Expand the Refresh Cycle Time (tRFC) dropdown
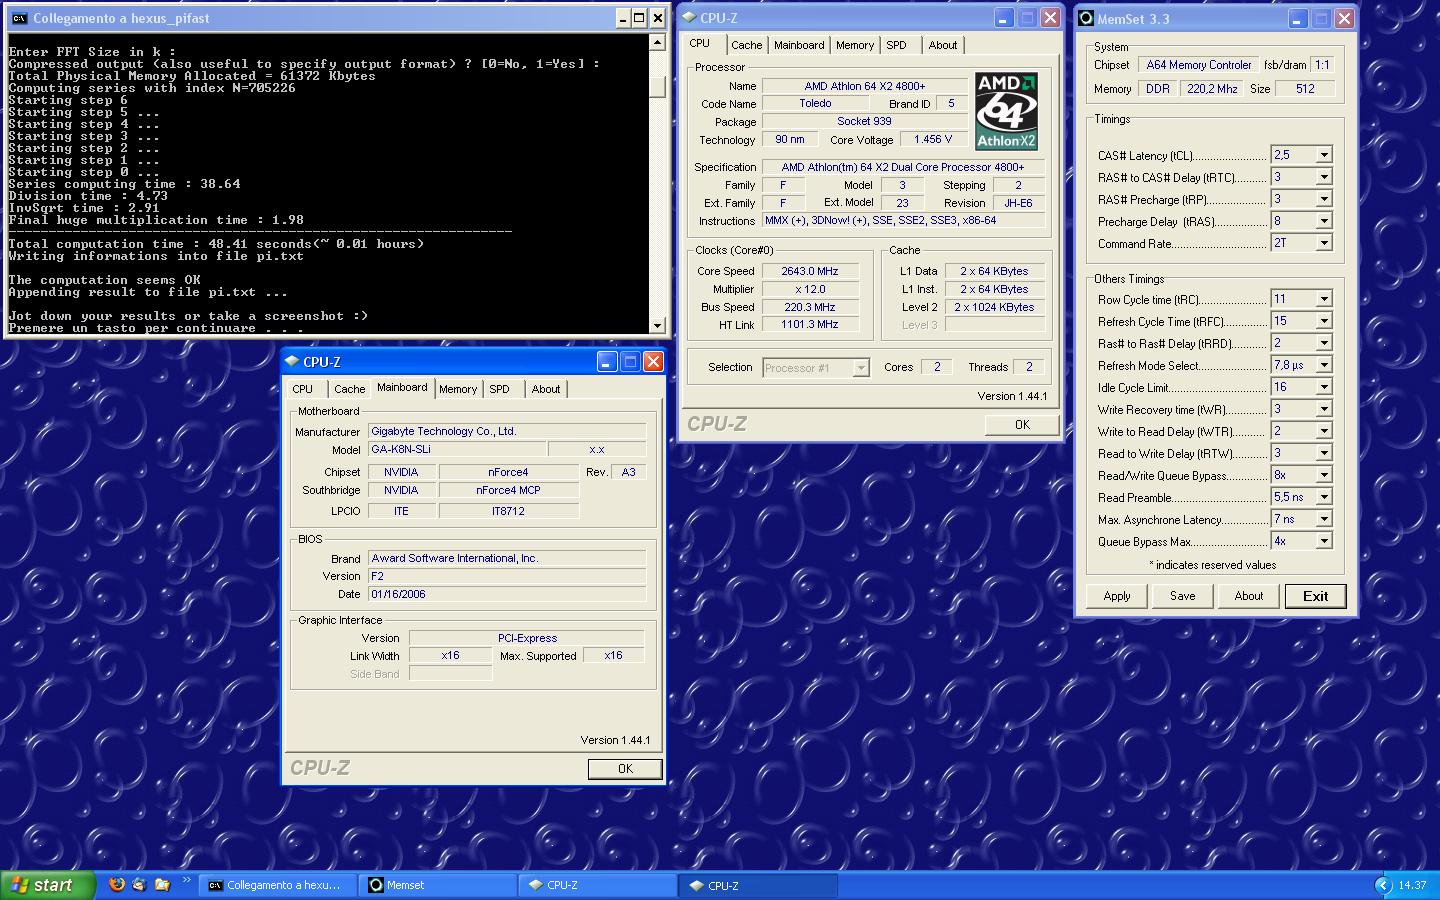1440x900 pixels. pos(1324,321)
